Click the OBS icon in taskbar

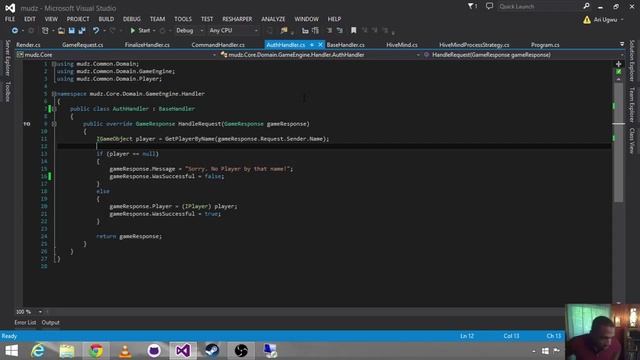pyautogui.click(x=241, y=351)
